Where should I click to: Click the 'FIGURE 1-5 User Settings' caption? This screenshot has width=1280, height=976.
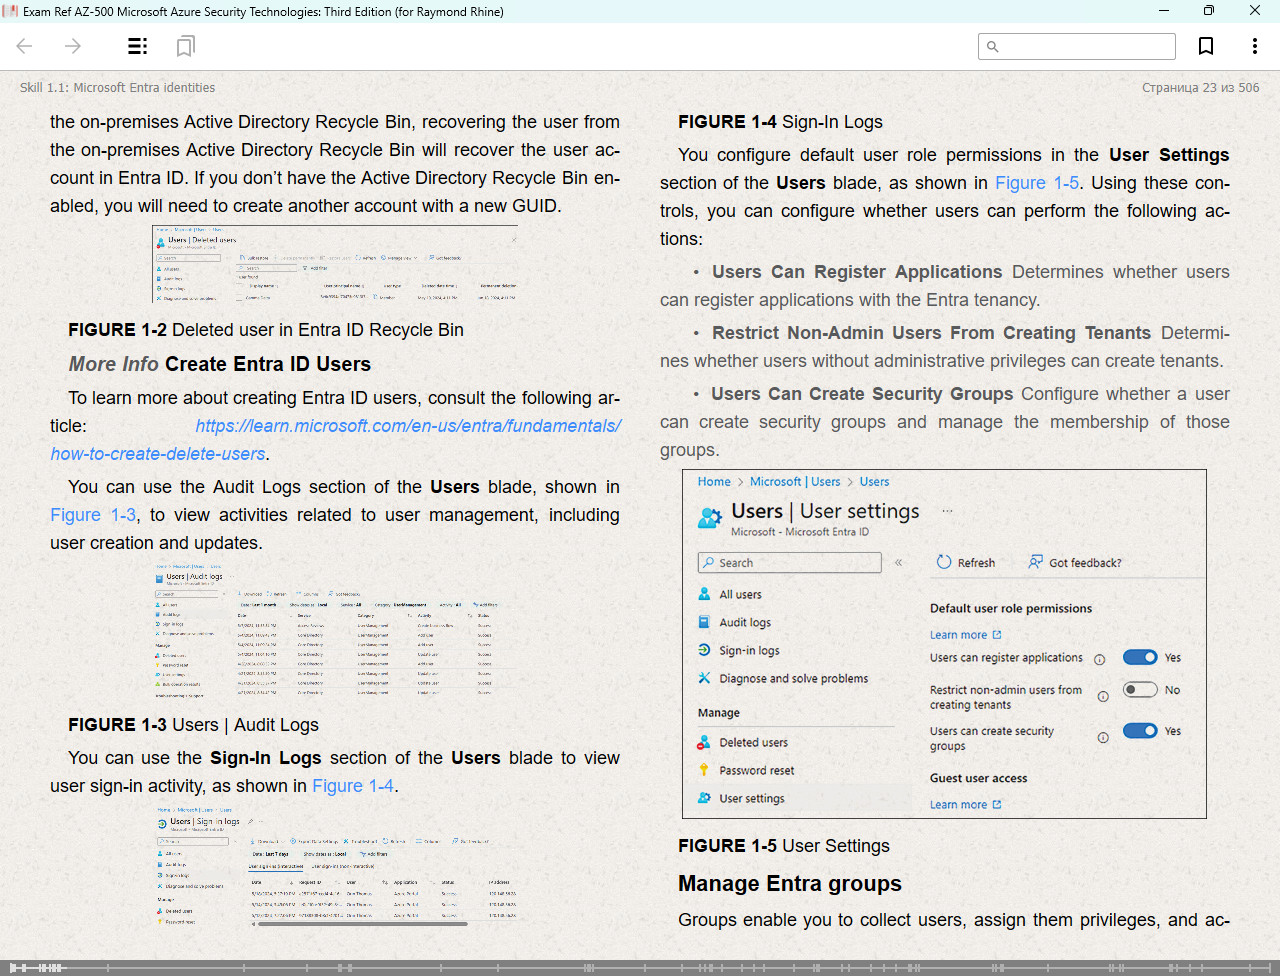click(784, 846)
